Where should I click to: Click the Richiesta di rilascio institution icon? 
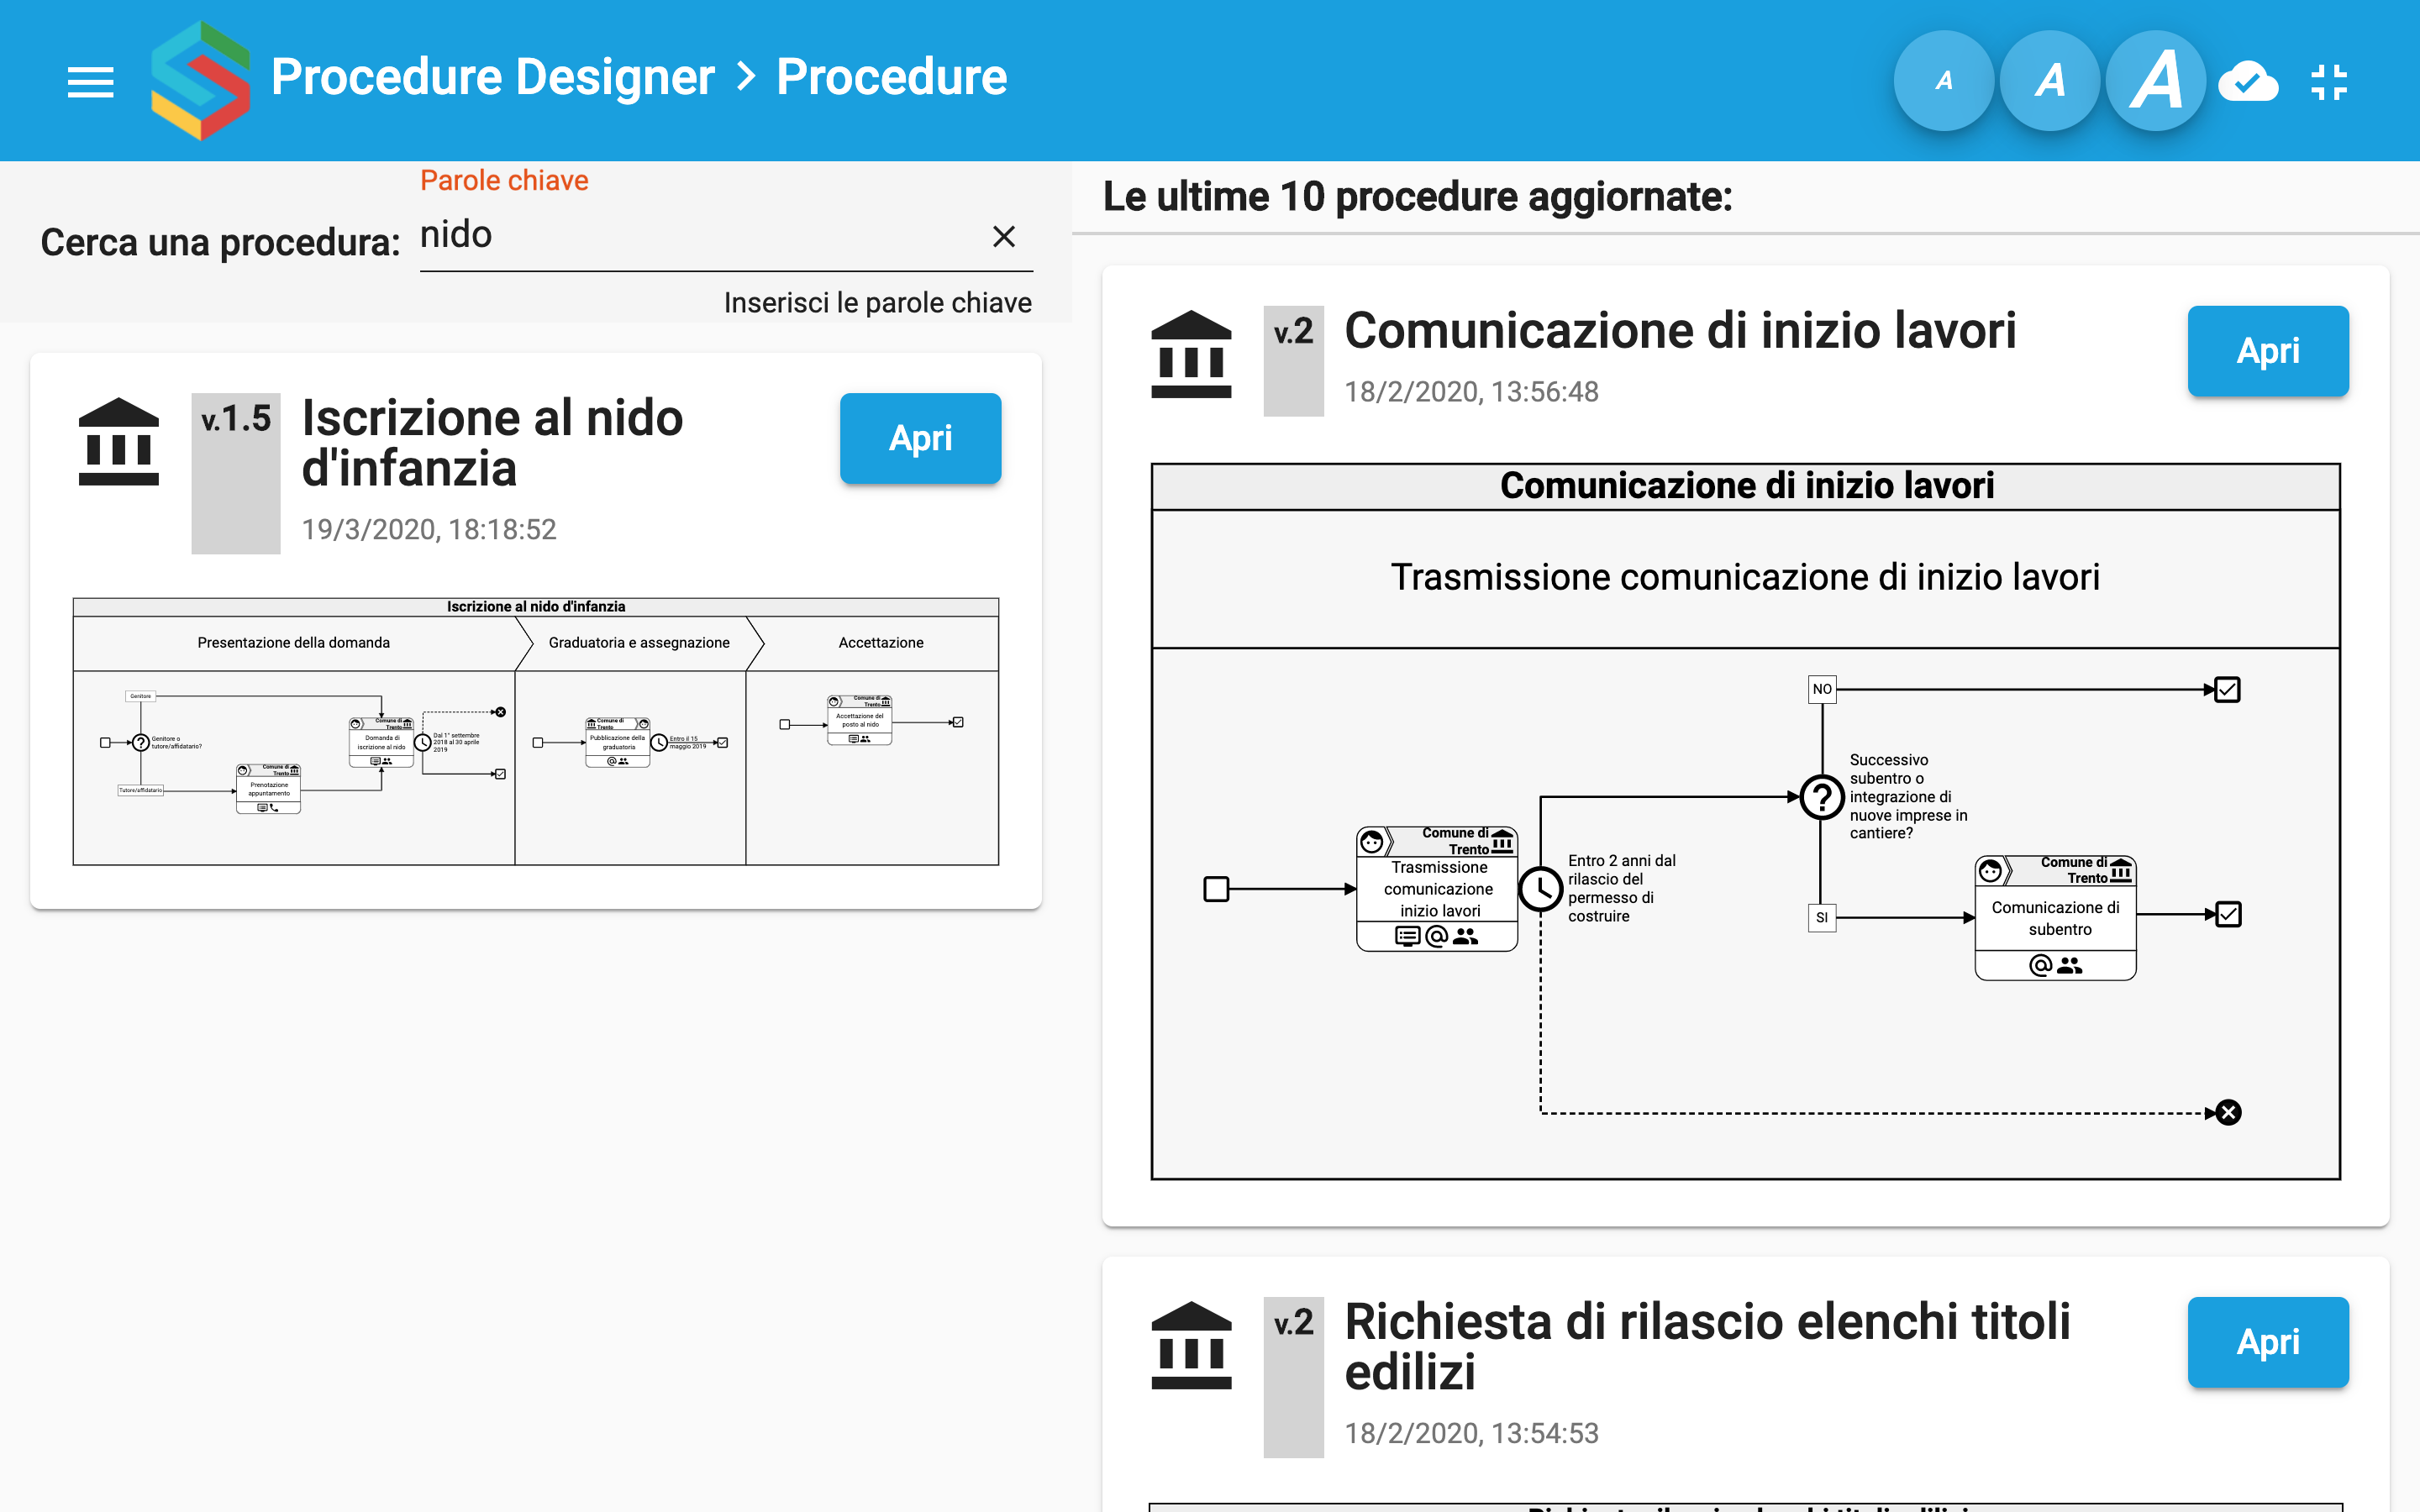1191,1345
